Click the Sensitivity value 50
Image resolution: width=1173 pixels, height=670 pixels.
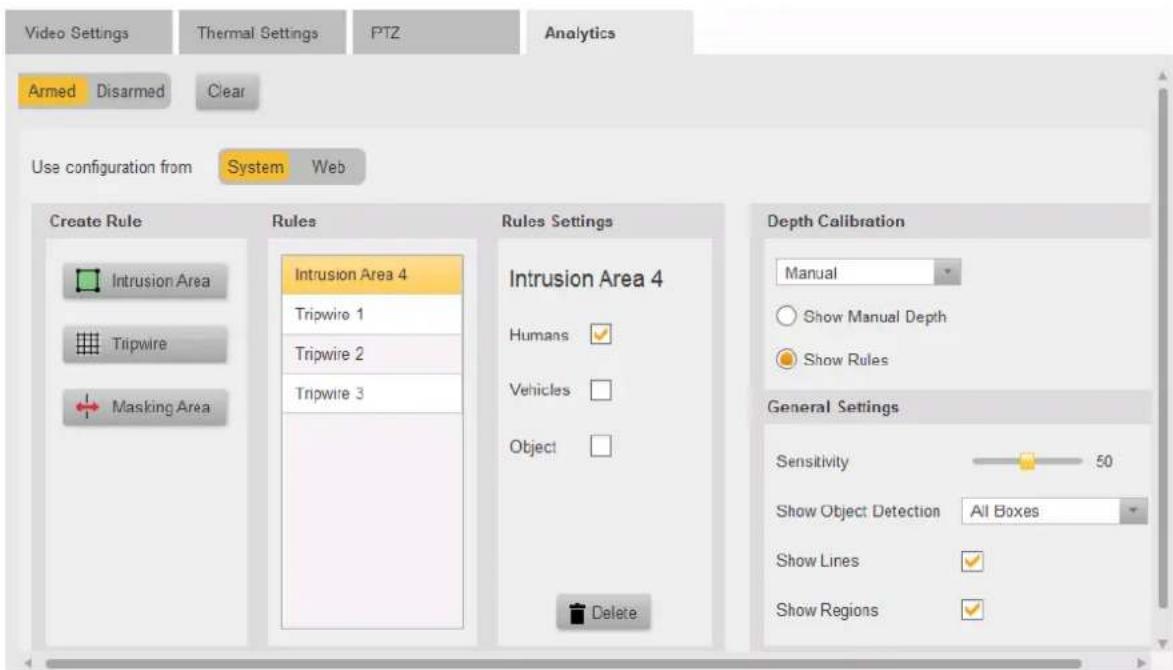pos(1104,461)
